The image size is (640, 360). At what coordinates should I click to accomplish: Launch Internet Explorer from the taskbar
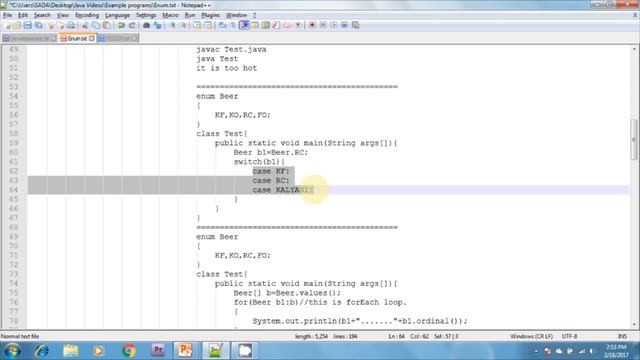(x=42, y=351)
